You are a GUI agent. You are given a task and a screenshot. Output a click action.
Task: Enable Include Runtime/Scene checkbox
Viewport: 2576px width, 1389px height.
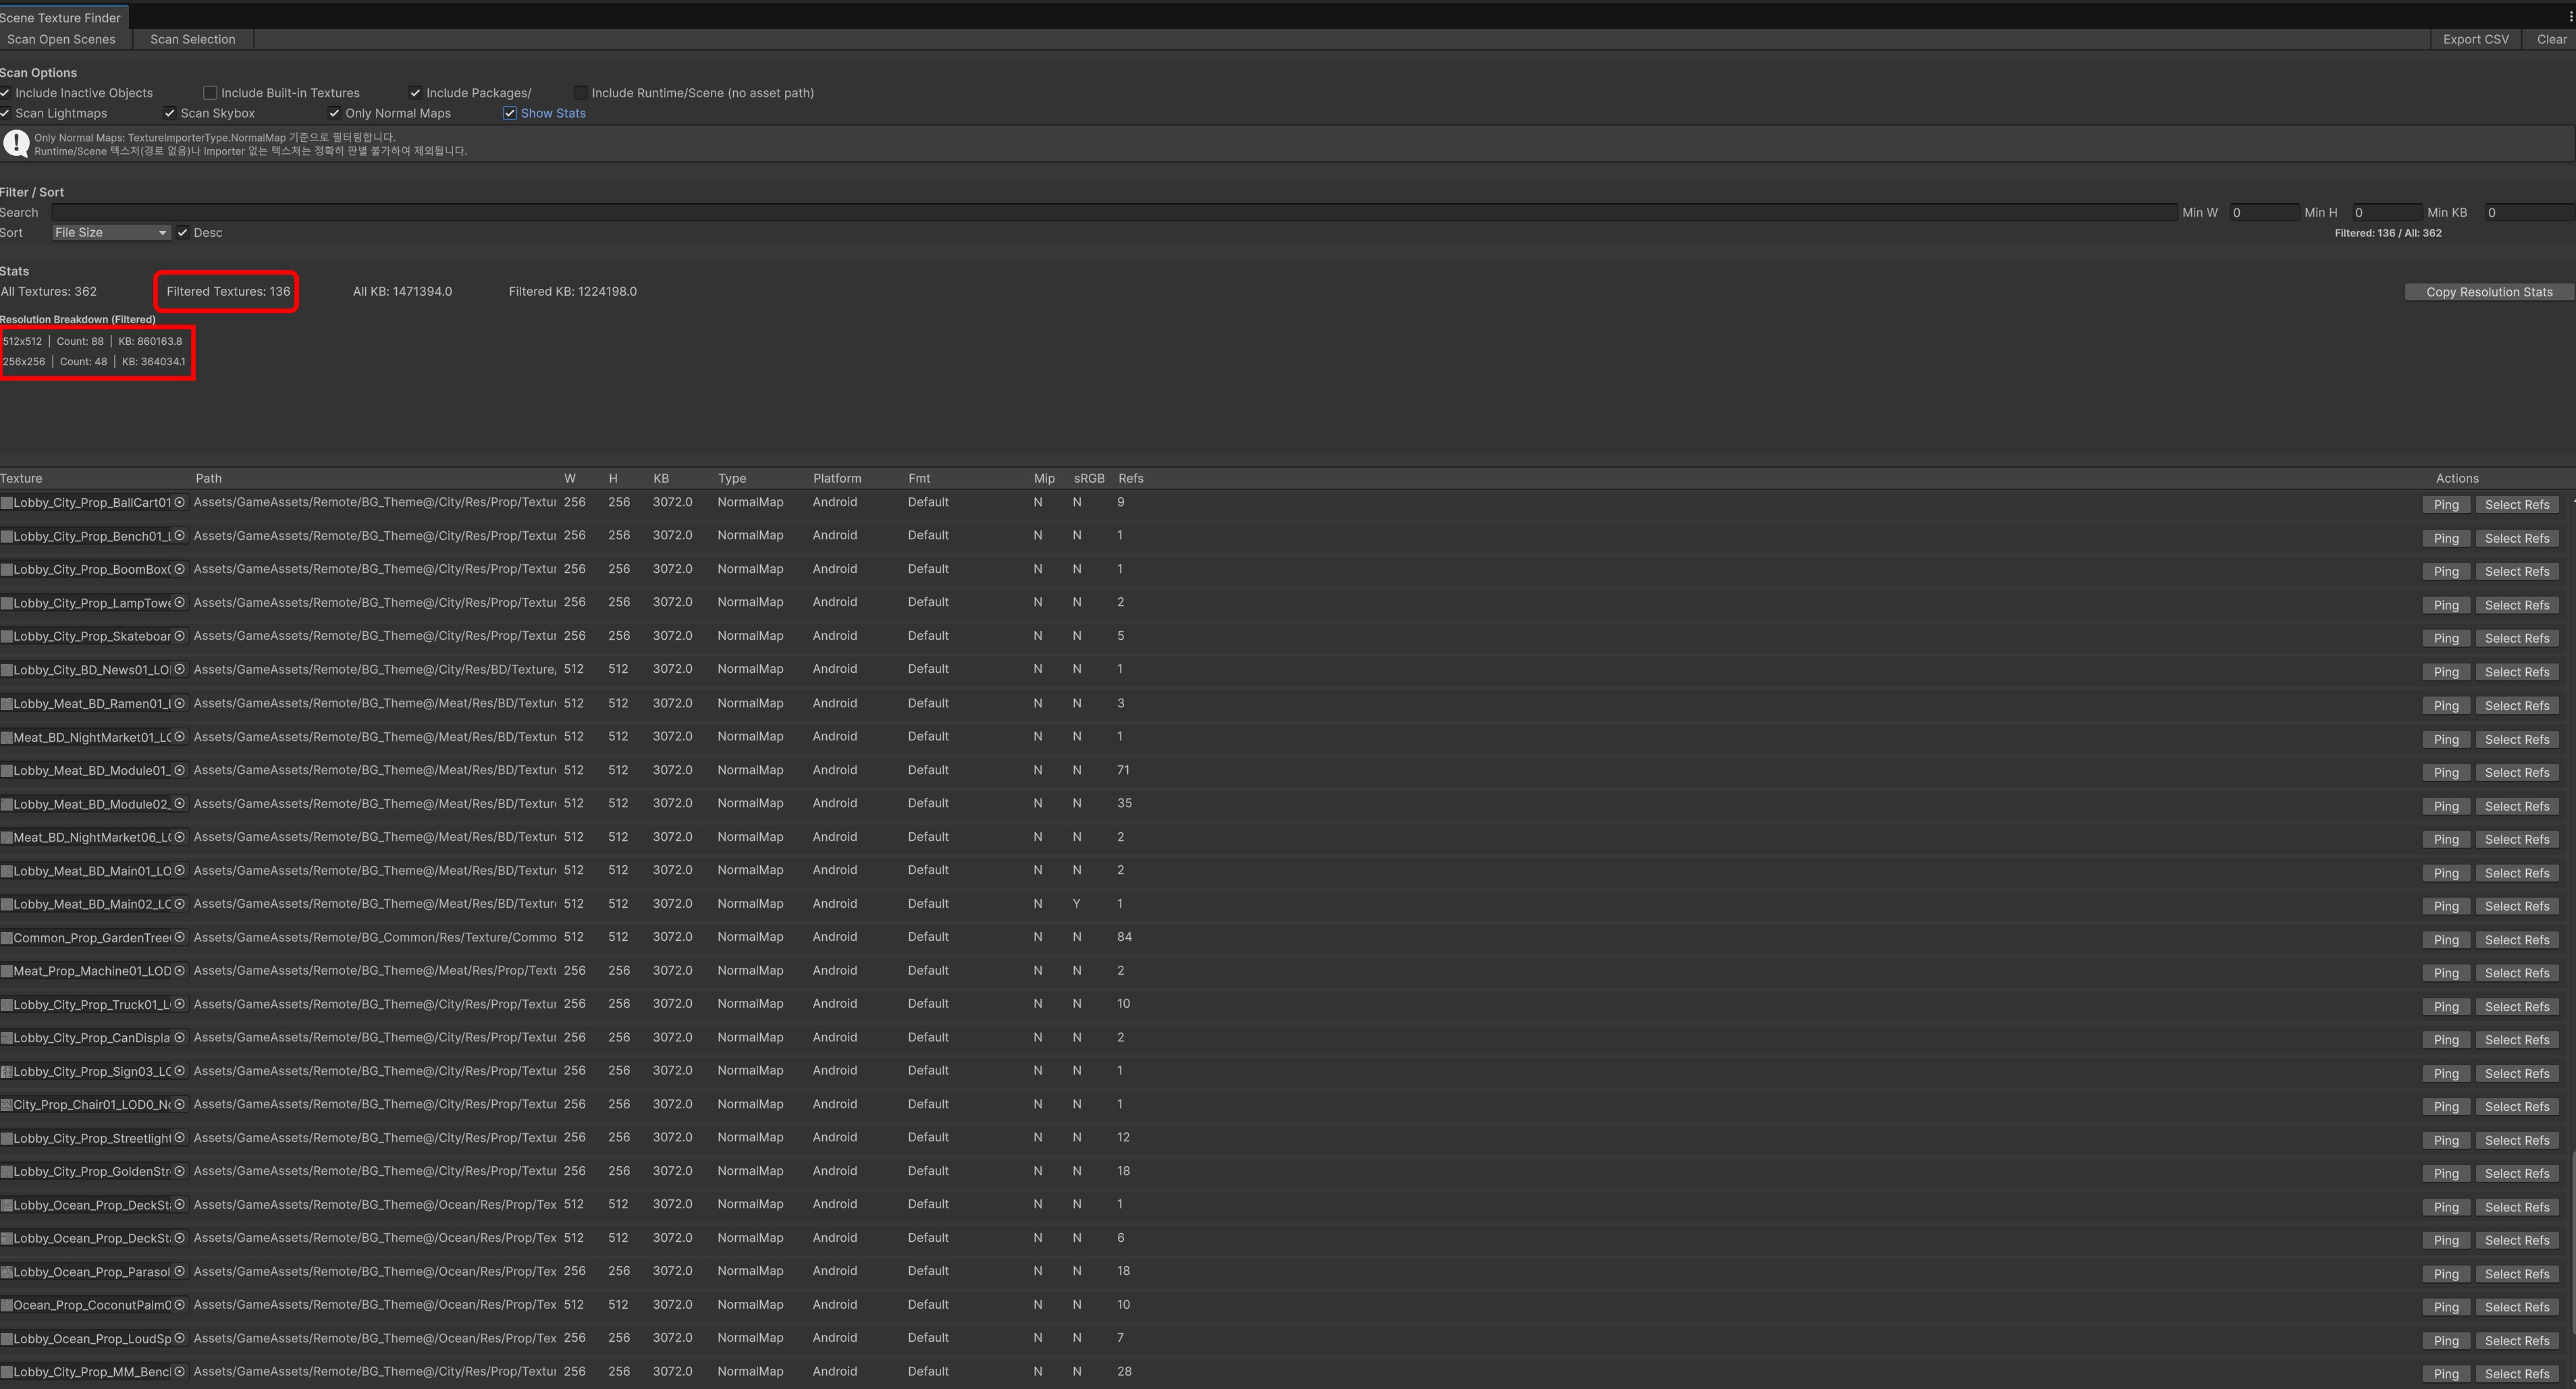tap(580, 93)
